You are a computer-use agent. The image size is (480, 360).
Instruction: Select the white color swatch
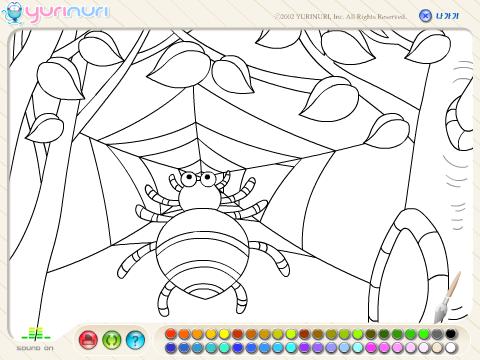[450, 348]
